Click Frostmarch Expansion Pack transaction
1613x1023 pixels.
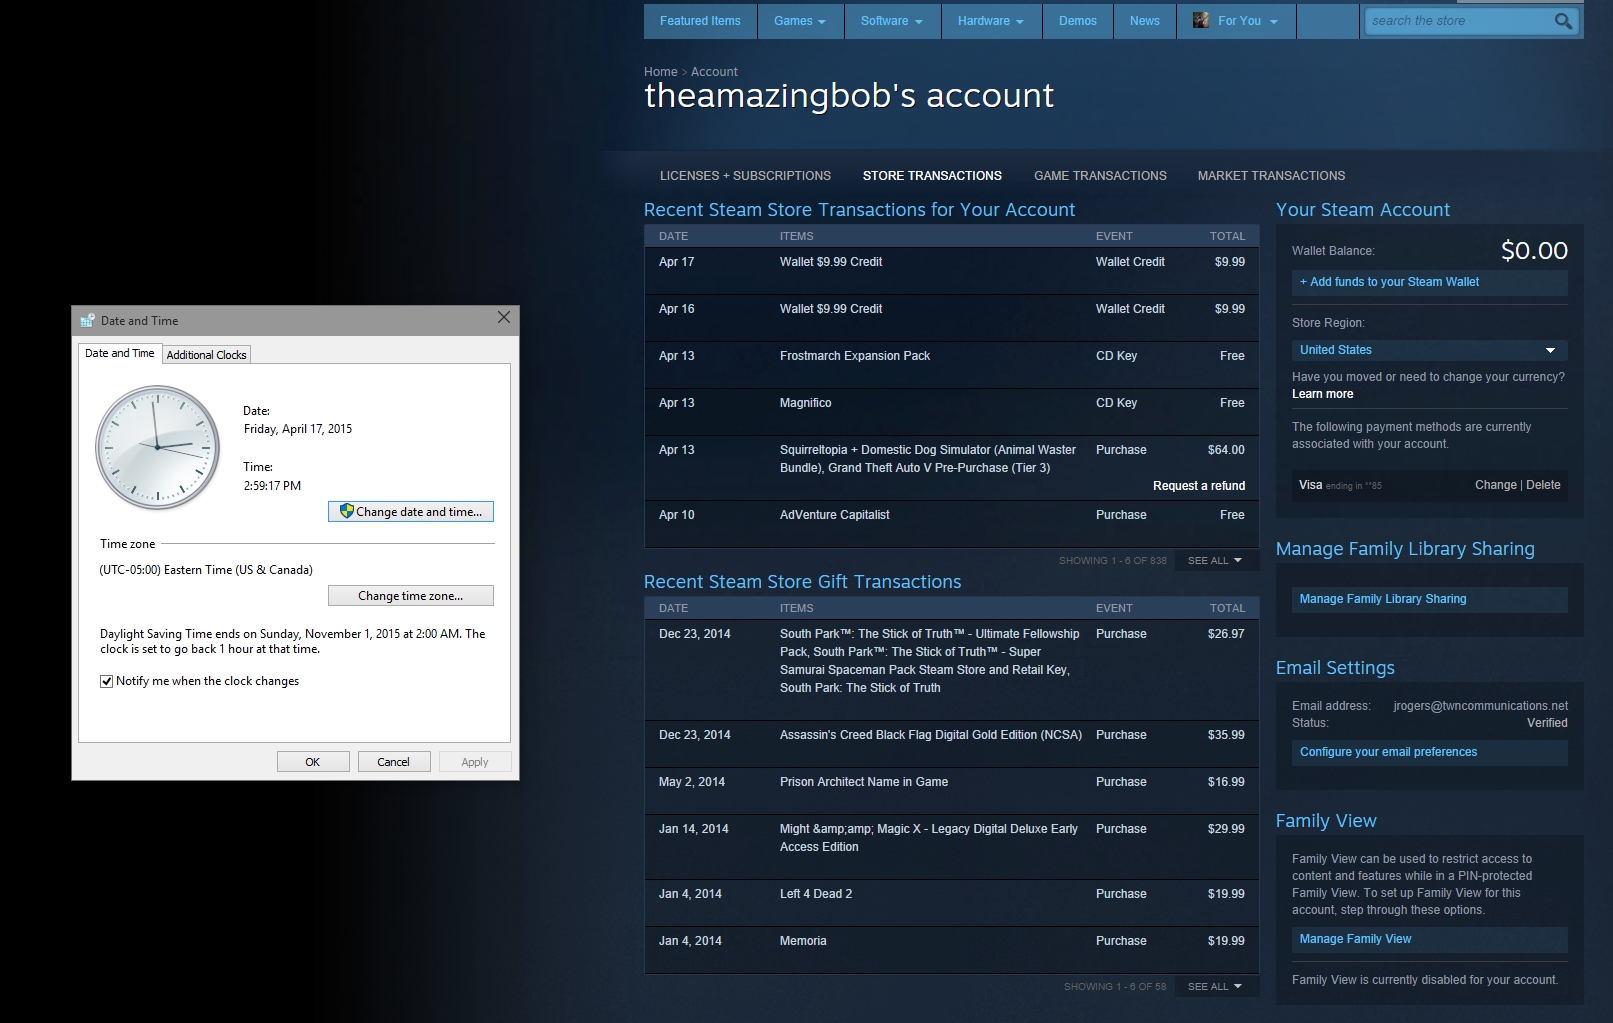pos(855,356)
